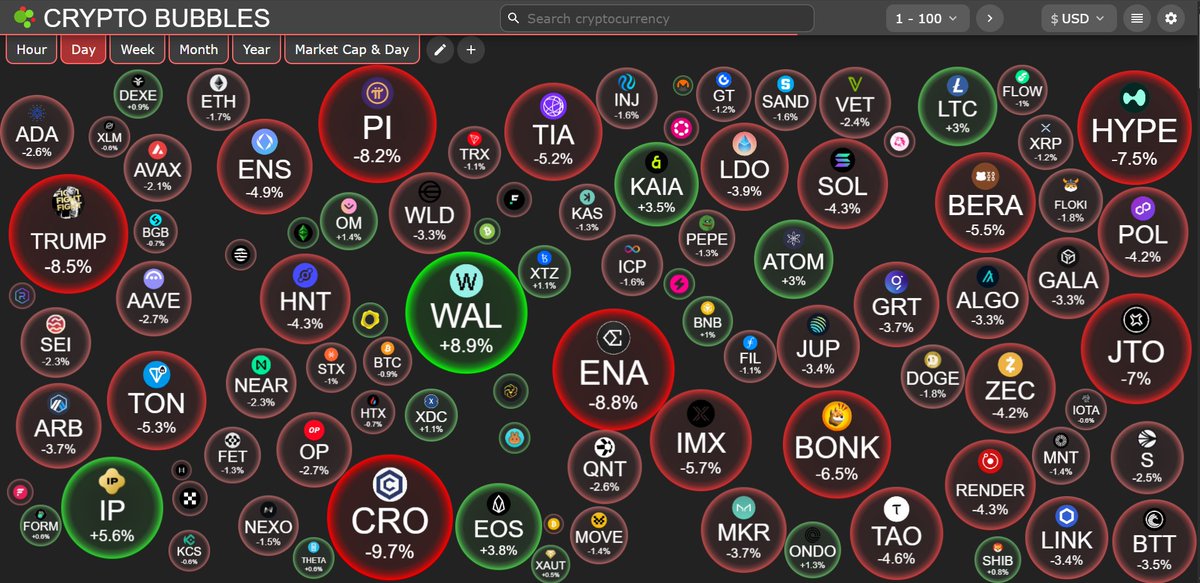Open the edit chart pencil icon

point(439,49)
